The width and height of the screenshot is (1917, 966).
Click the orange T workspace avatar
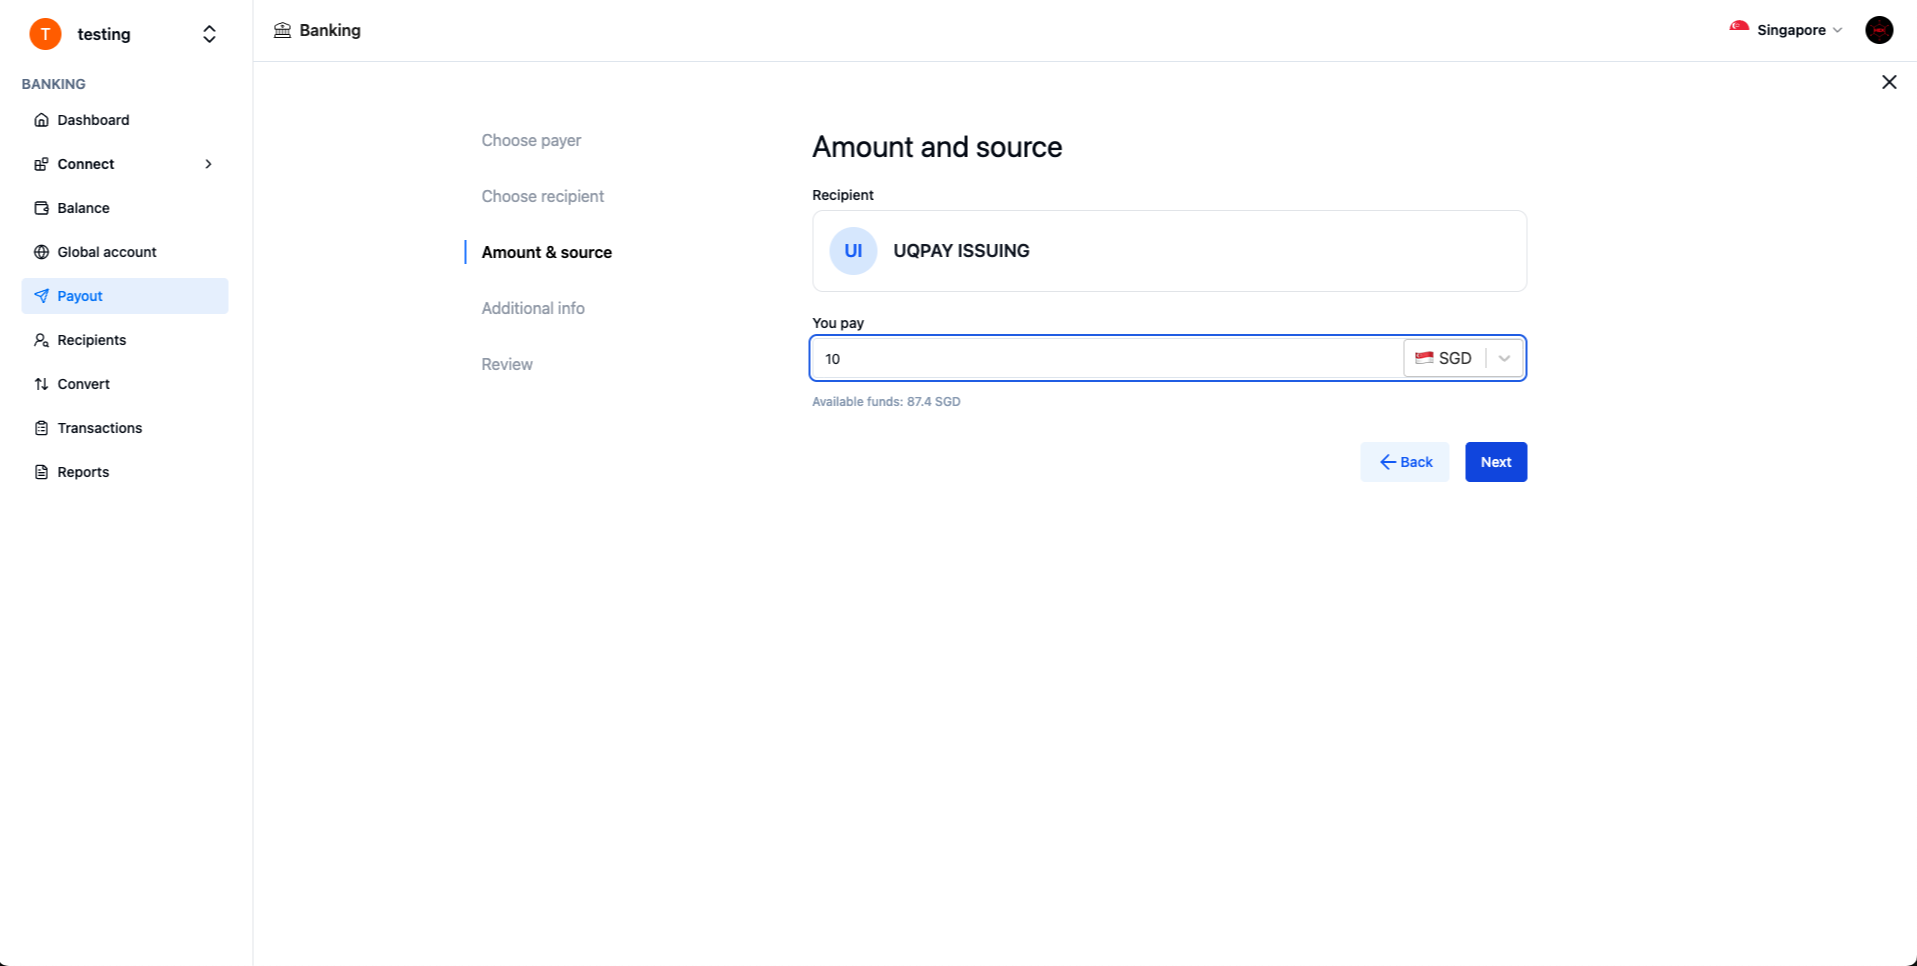point(45,34)
